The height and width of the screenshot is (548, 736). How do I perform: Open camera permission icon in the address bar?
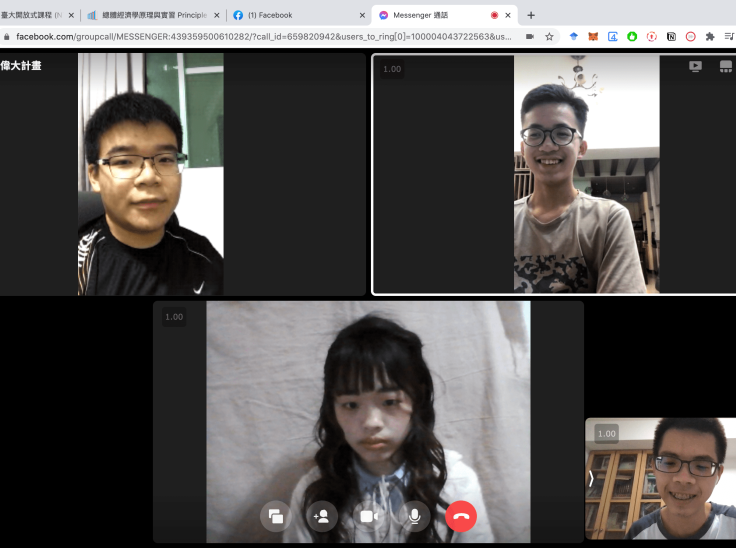pos(529,37)
